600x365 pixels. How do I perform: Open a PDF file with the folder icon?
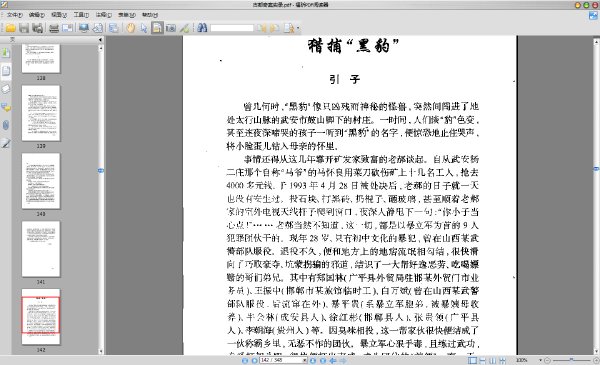coord(10,28)
